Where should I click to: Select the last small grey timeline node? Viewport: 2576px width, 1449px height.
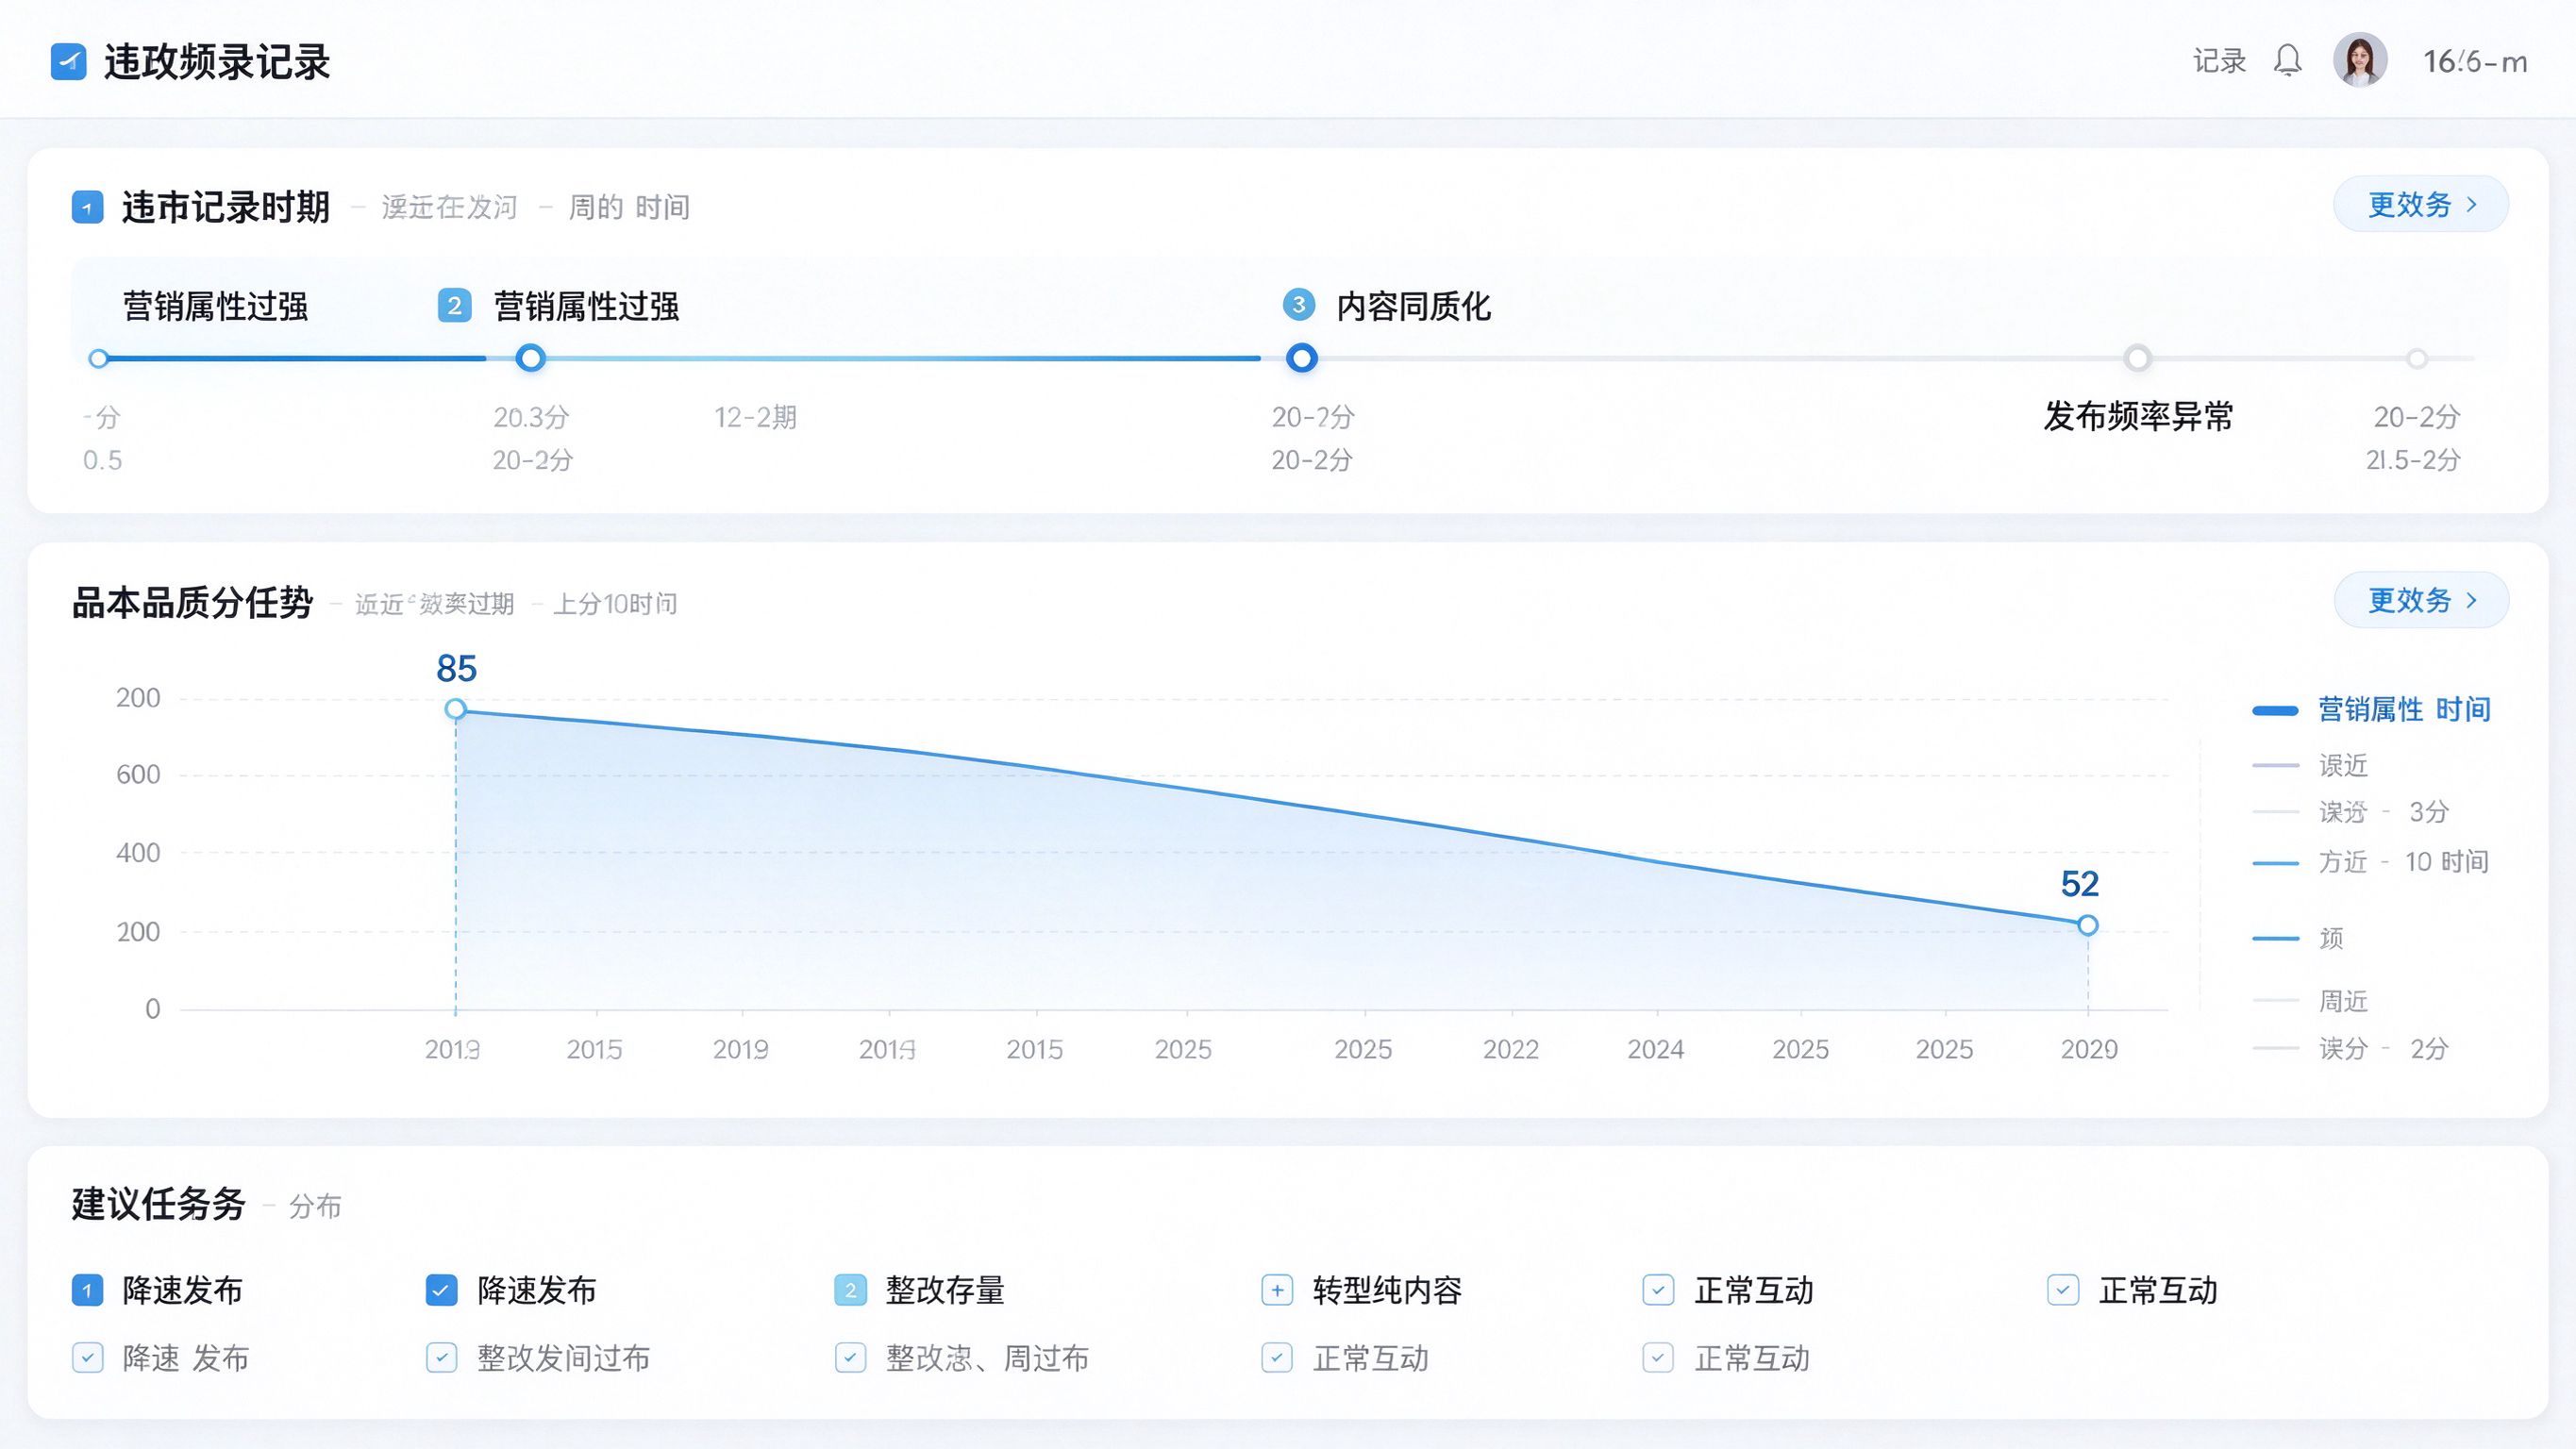coord(2417,358)
